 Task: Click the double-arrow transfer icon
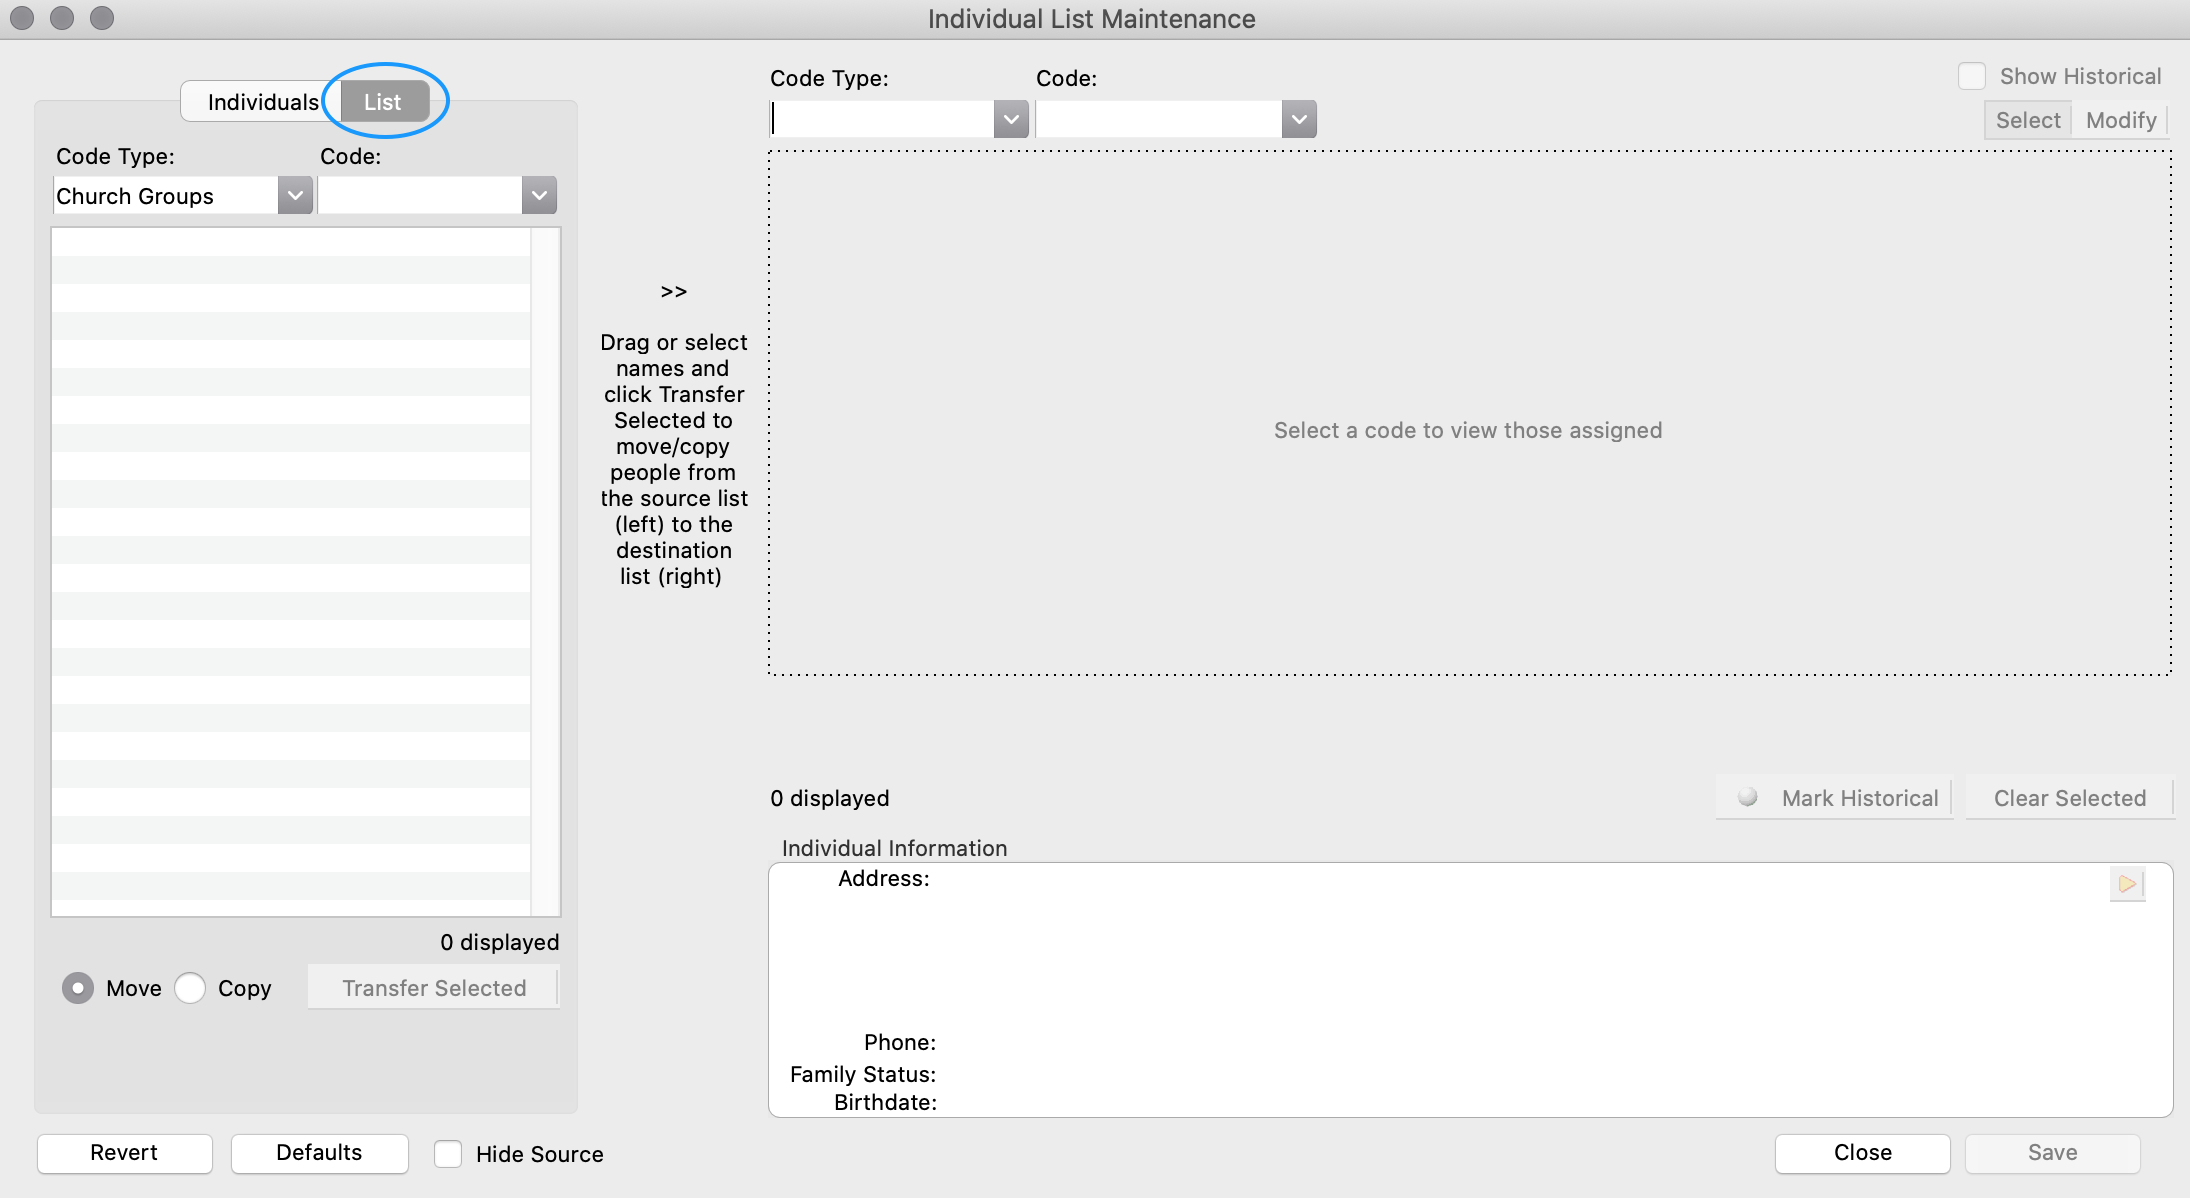(673, 292)
